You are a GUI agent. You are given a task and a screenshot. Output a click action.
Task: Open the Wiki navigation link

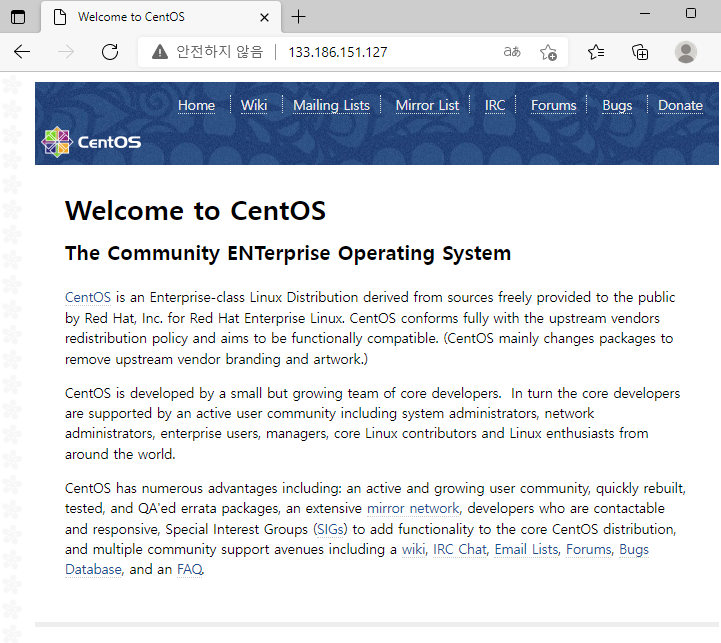[254, 105]
